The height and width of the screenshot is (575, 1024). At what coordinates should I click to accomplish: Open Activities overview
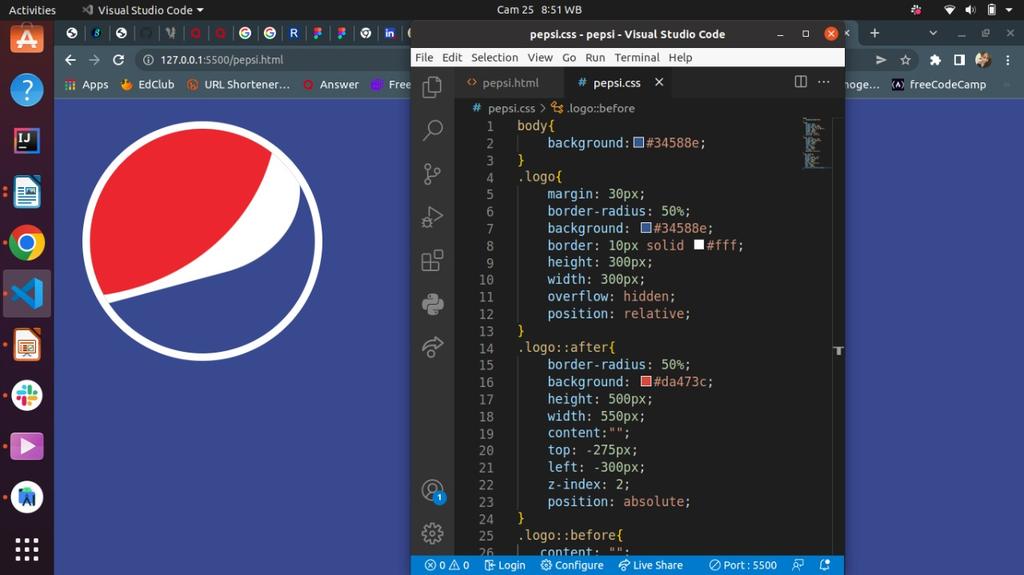point(32,10)
